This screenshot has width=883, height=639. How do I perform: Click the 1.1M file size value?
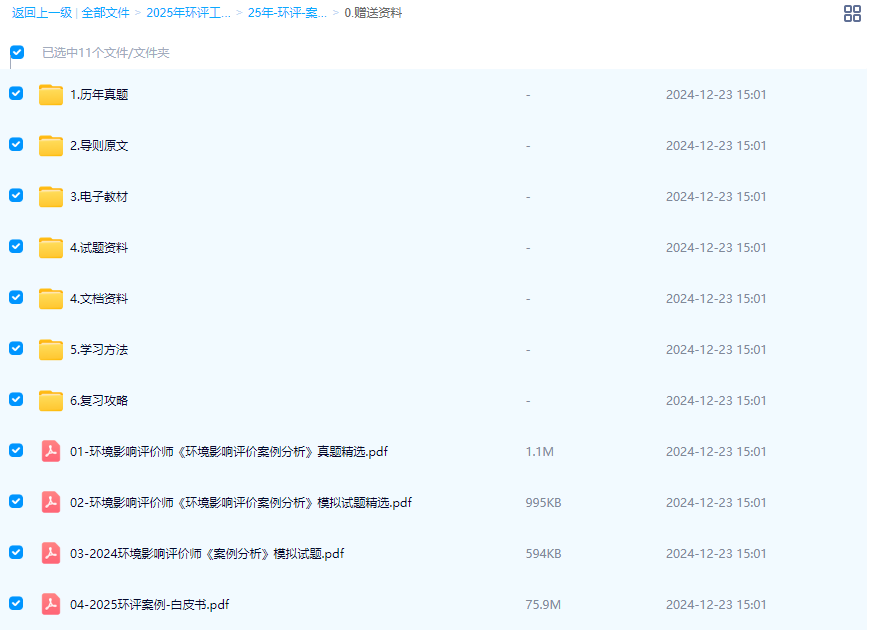(x=539, y=452)
